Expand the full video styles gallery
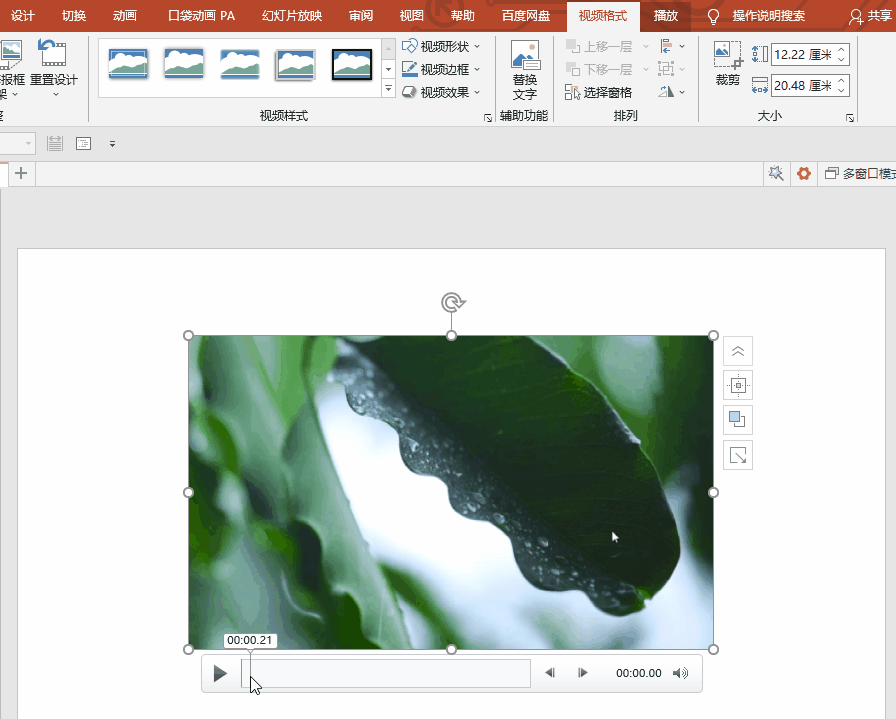The height and width of the screenshot is (719, 896). pyautogui.click(x=389, y=88)
